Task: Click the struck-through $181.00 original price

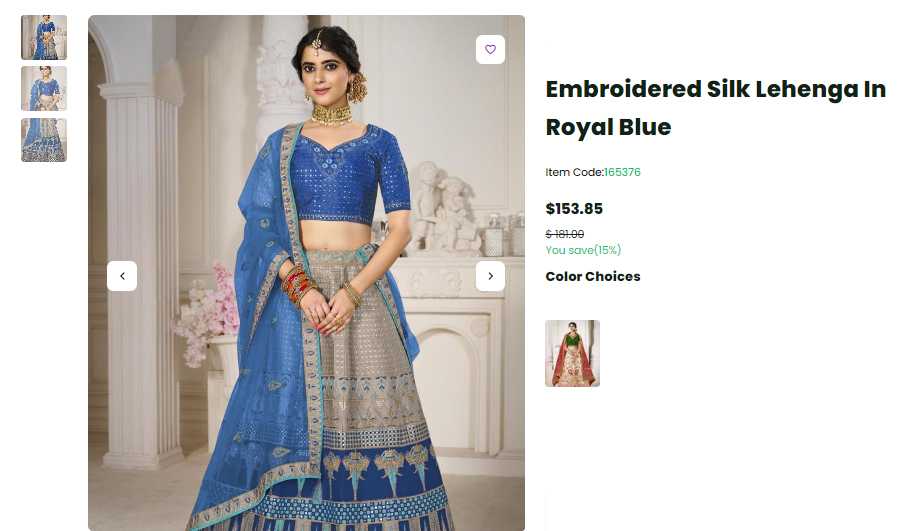Action: click(x=564, y=234)
